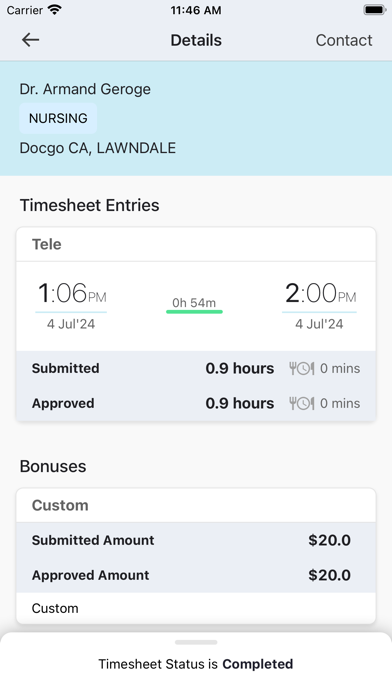Viewport: 392px width, 696px height.
Task: Tap the back arrow icon
Action: coord(31,40)
